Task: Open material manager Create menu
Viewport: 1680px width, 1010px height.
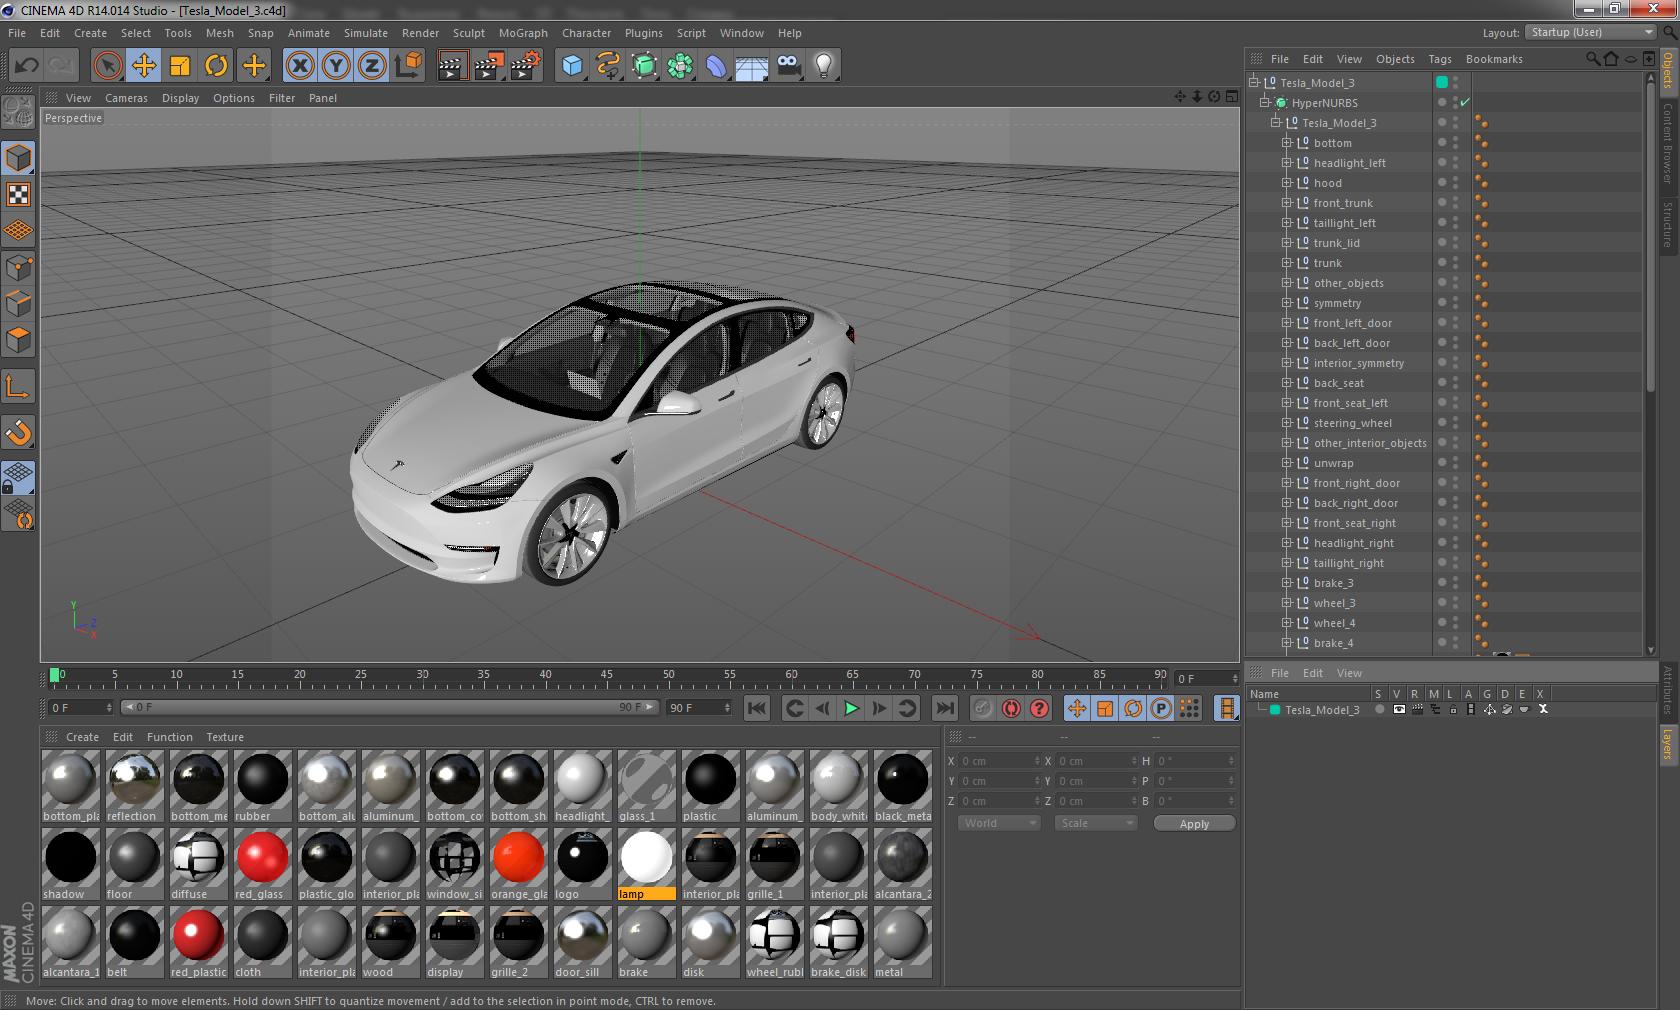Action: [82, 737]
